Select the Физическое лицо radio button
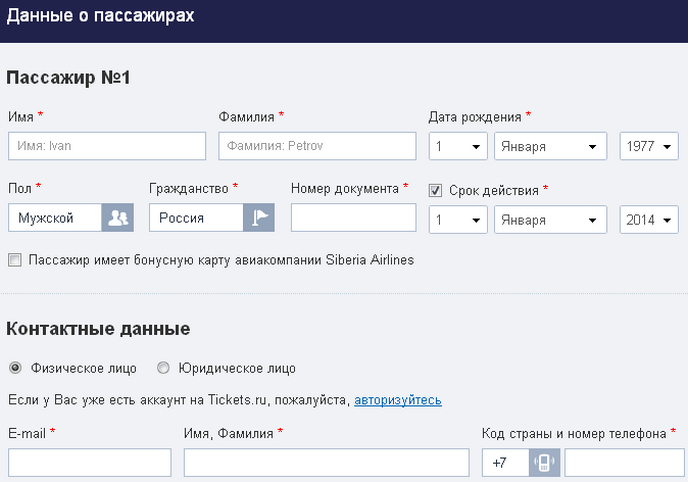 15,368
